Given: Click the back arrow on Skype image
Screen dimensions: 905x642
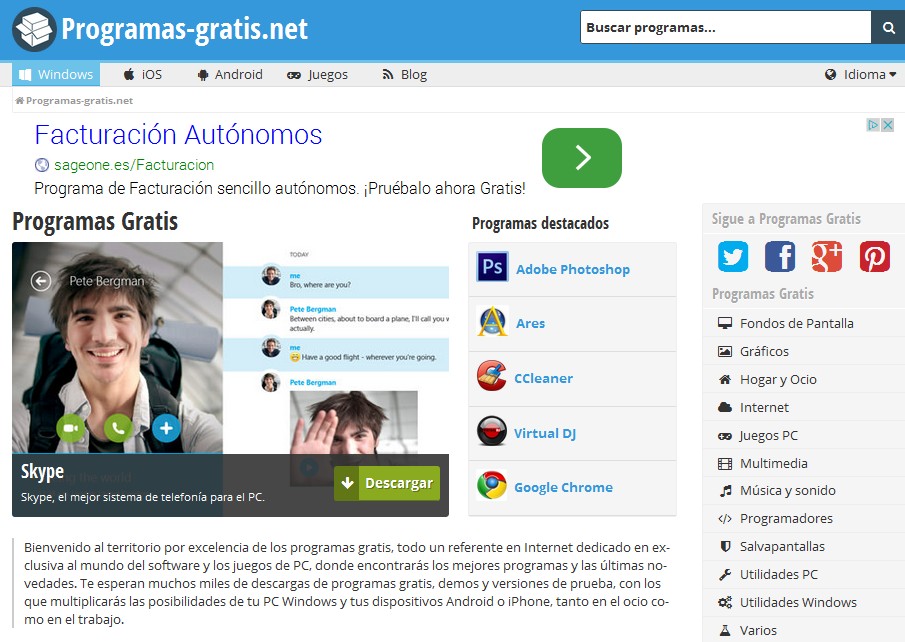Looking at the screenshot, I should click(41, 281).
